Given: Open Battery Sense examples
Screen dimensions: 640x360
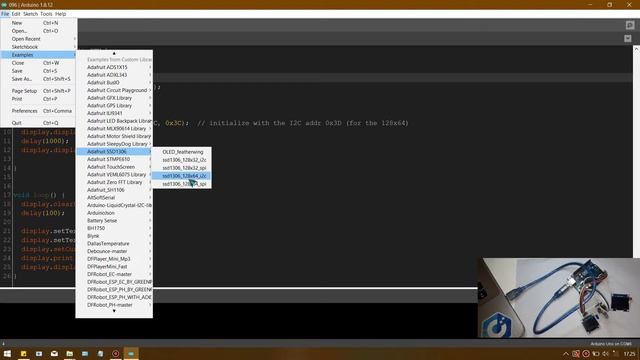Looking at the screenshot, I should point(114,220).
